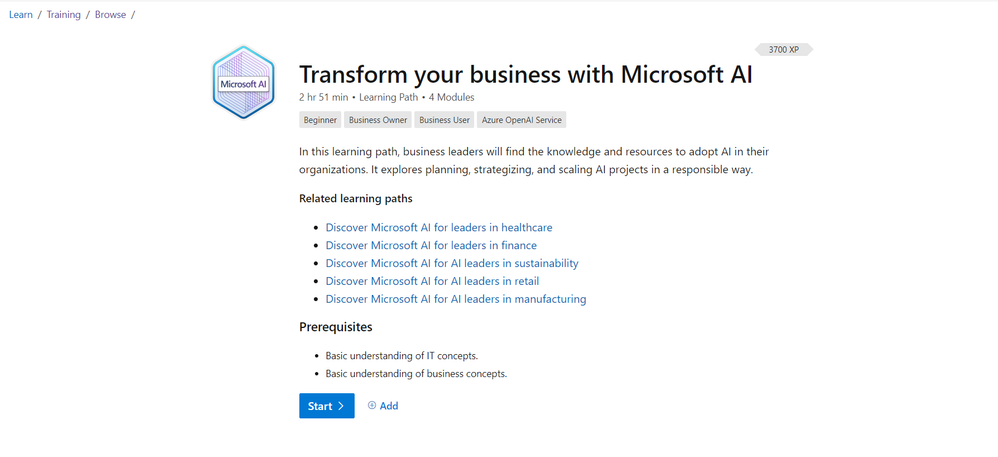The width and height of the screenshot is (998, 457).
Task: Click the Azure OpenAI Service tag
Action: (x=522, y=120)
